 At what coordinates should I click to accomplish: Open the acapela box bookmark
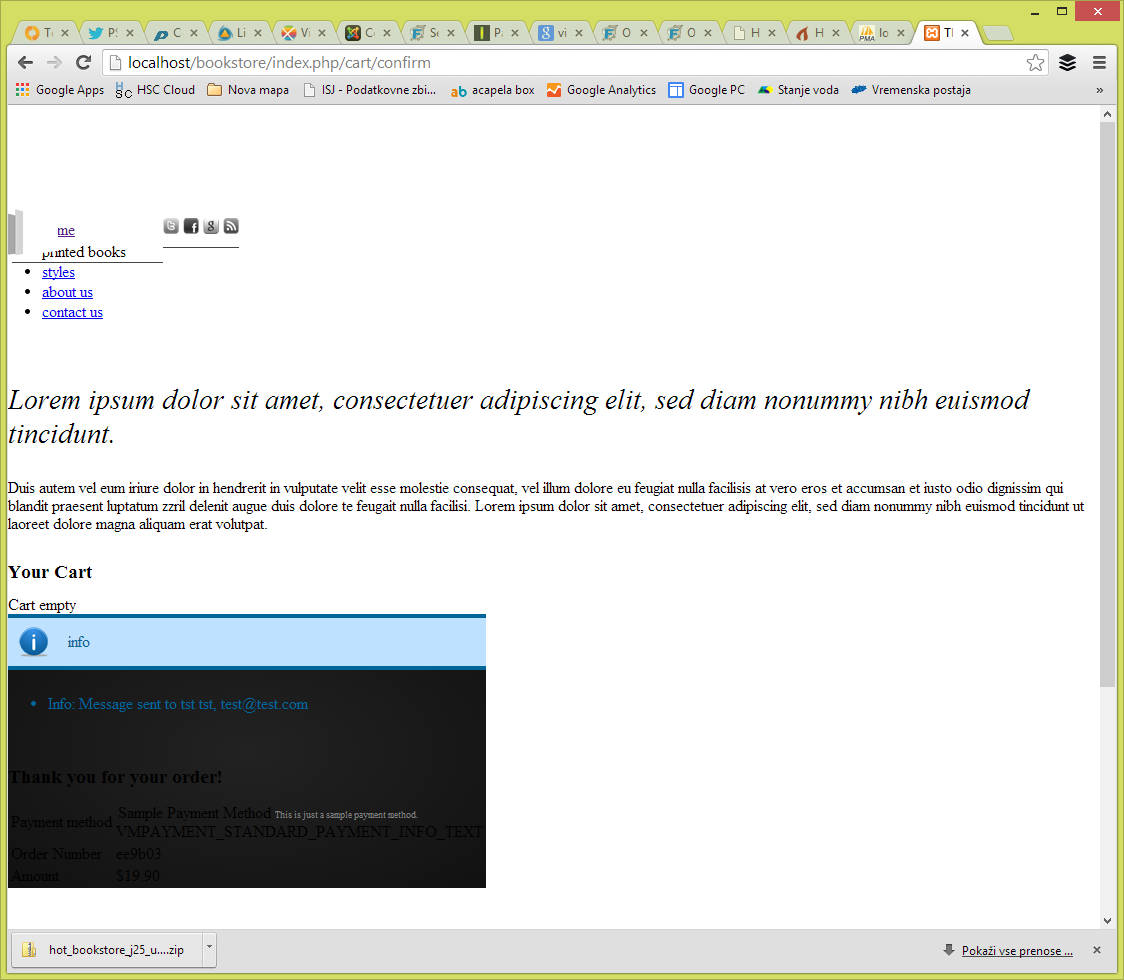(492, 90)
